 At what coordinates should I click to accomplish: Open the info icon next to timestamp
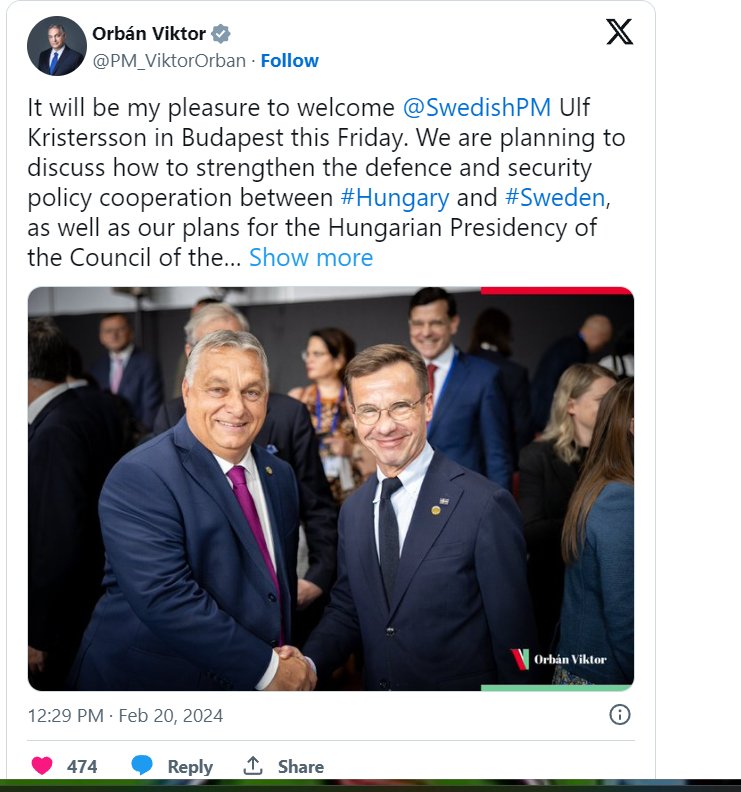(x=620, y=715)
